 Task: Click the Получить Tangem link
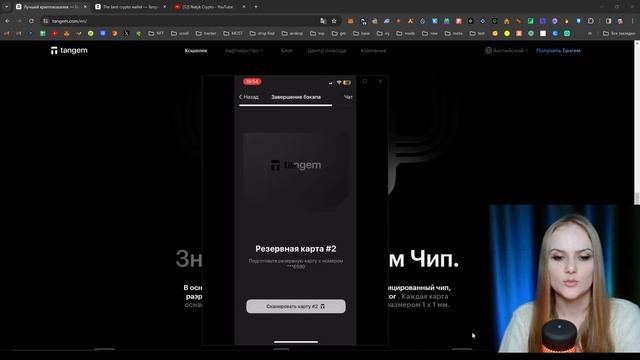pos(558,51)
